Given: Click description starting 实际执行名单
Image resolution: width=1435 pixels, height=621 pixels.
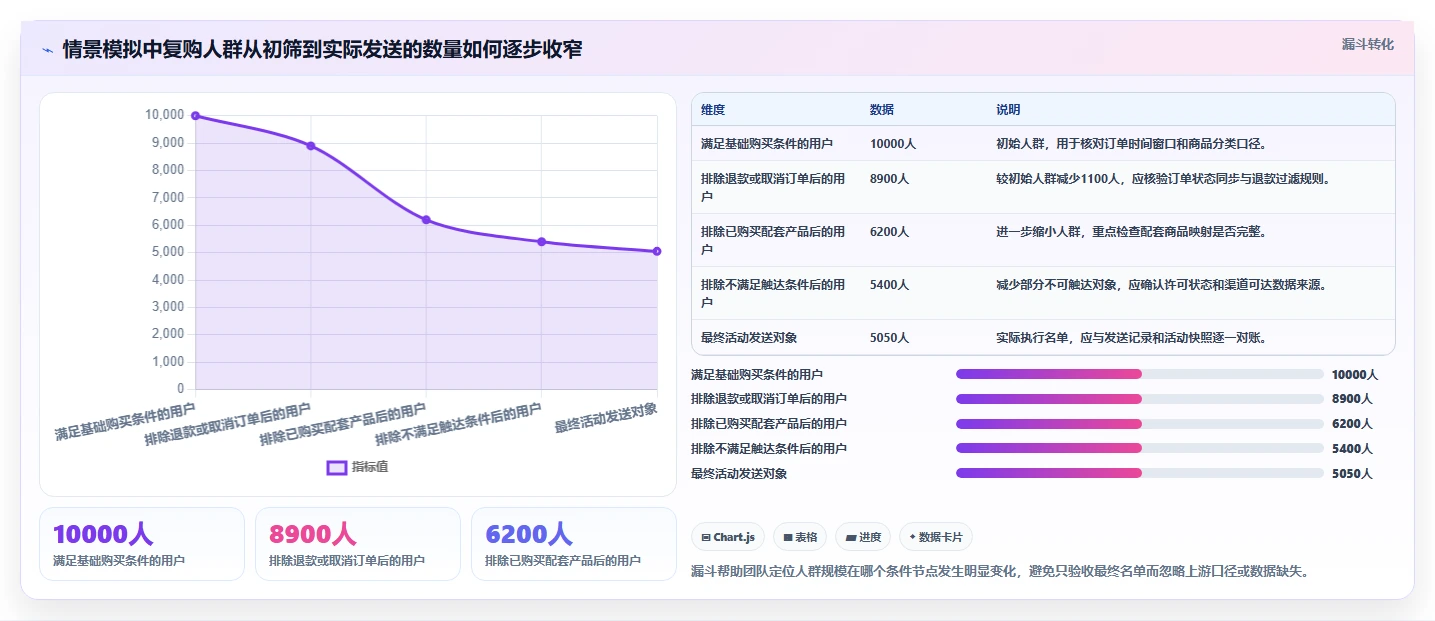Looking at the screenshot, I should click(x=1131, y=338).
